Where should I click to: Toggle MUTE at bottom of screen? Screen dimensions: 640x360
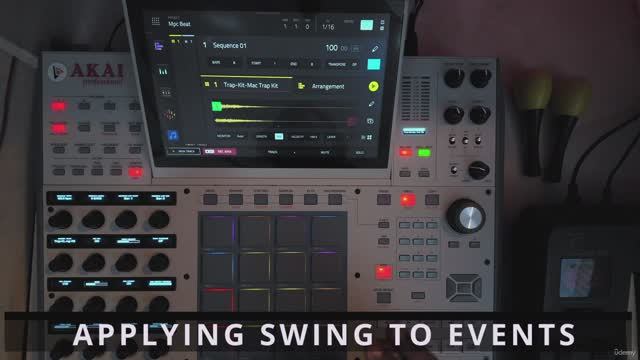coord(324,152)
